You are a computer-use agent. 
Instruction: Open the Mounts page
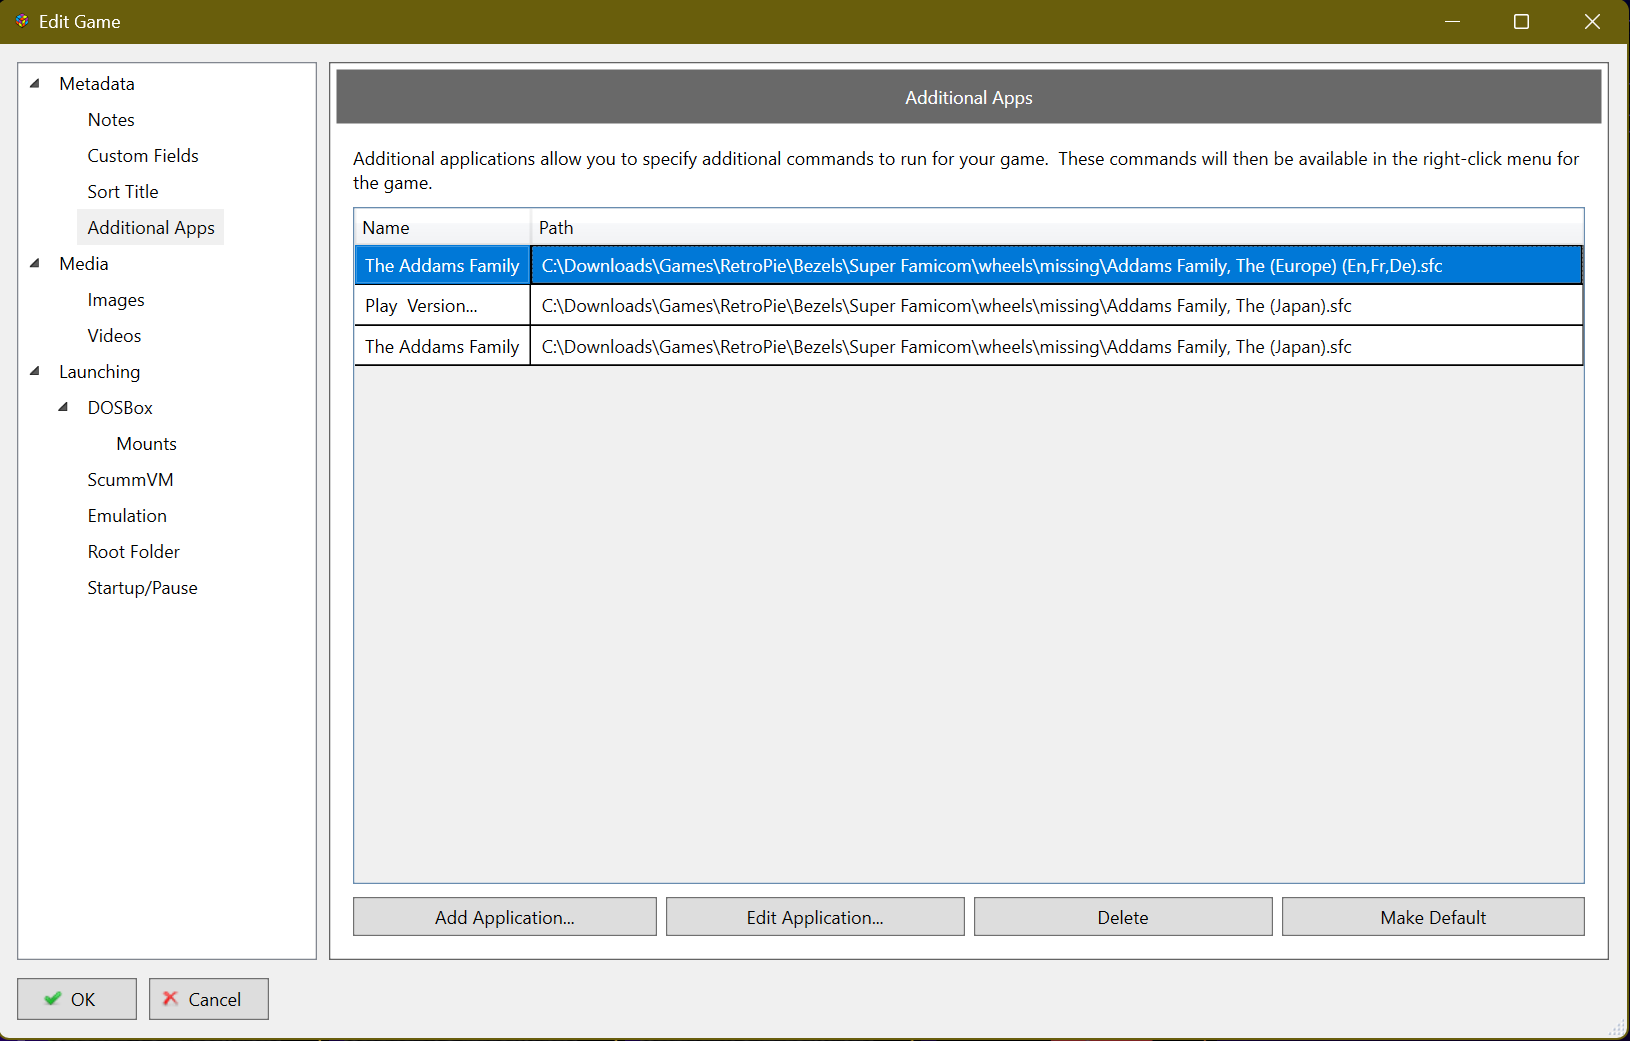(x=147, y=444)
